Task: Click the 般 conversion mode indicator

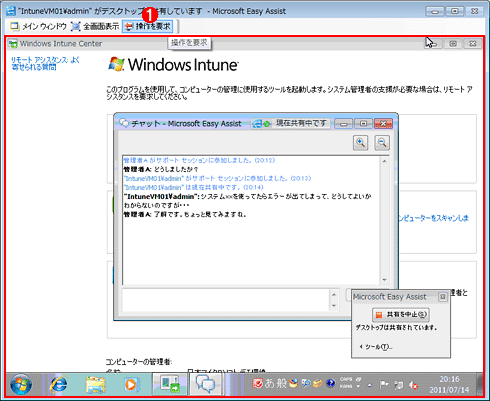Action: tap(281, 383)
